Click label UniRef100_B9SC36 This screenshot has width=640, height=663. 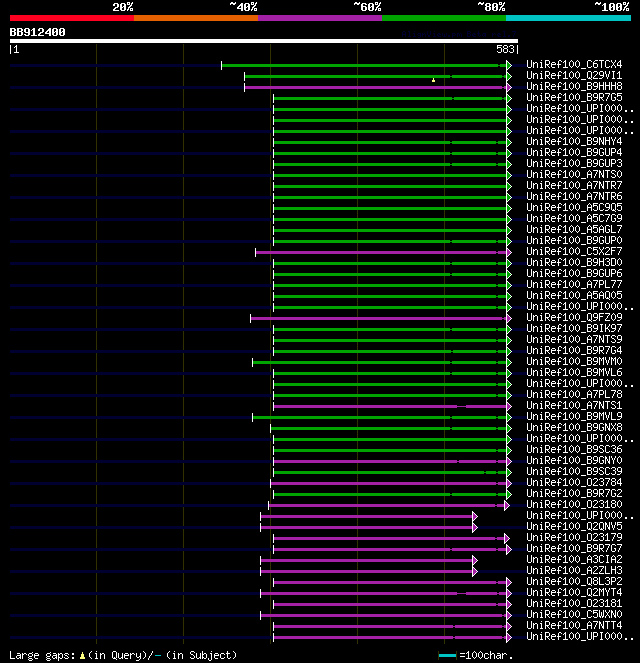click(x=574, y=449)
